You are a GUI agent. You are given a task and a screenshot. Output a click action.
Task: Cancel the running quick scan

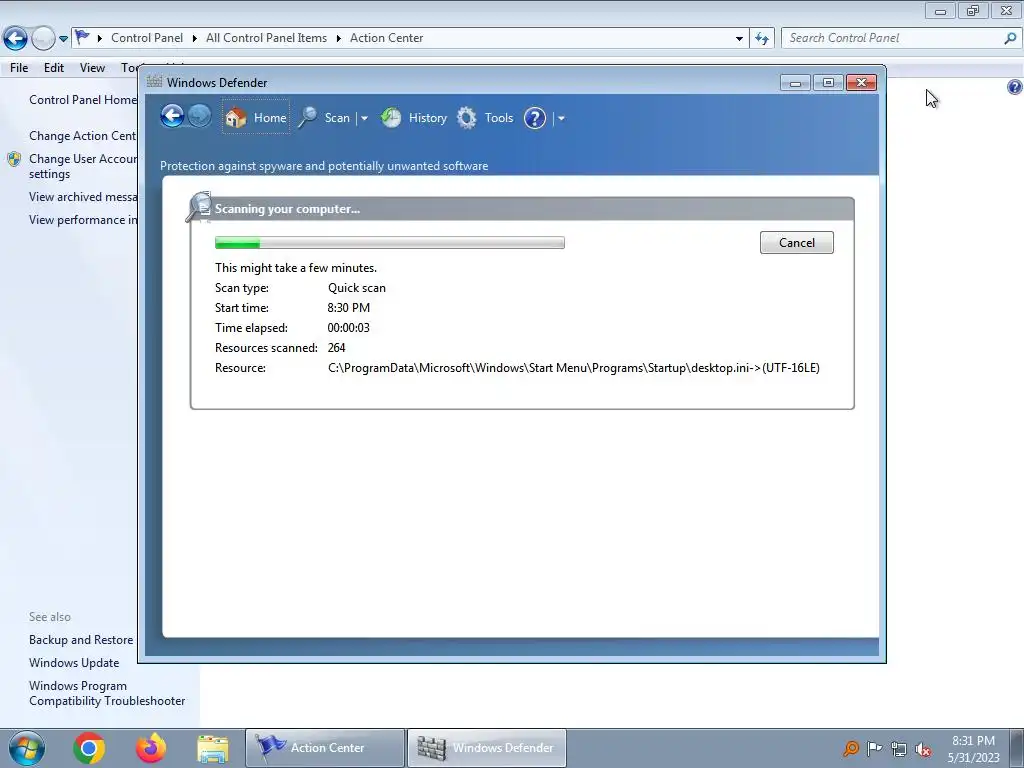point(797,242)
